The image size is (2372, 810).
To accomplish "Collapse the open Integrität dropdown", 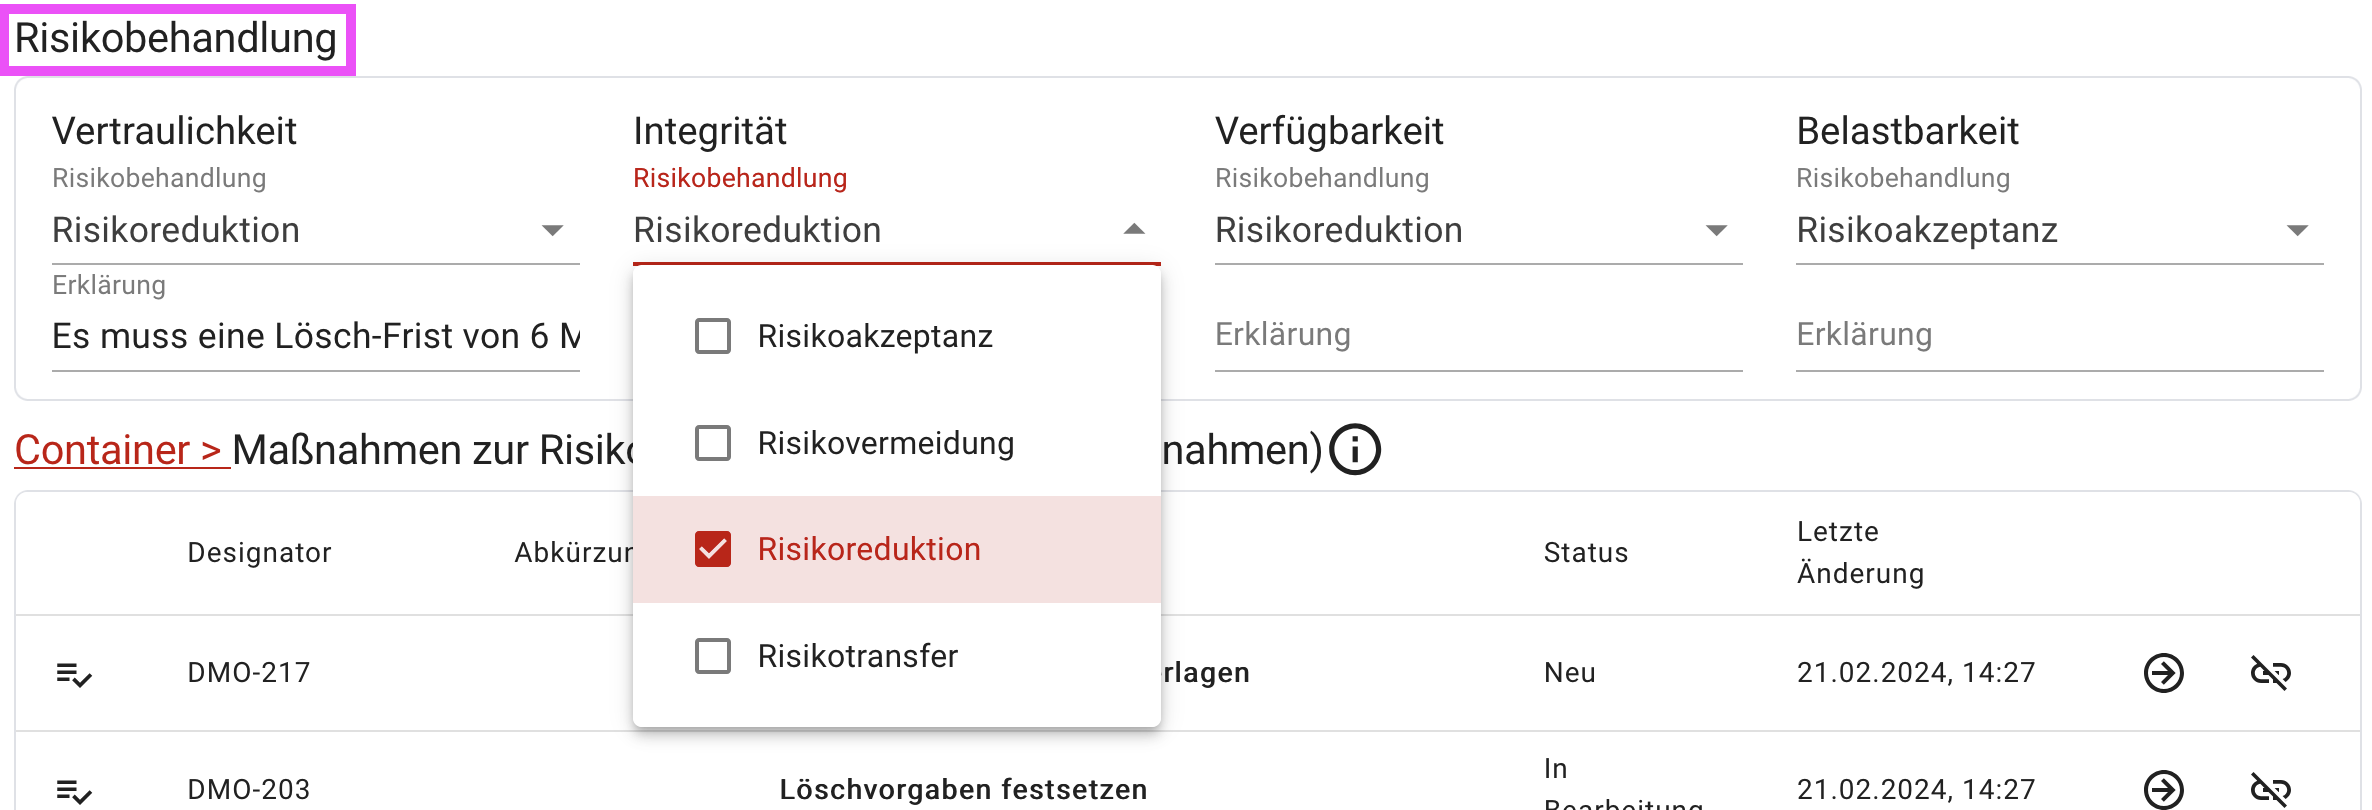I will [1133, 230].
